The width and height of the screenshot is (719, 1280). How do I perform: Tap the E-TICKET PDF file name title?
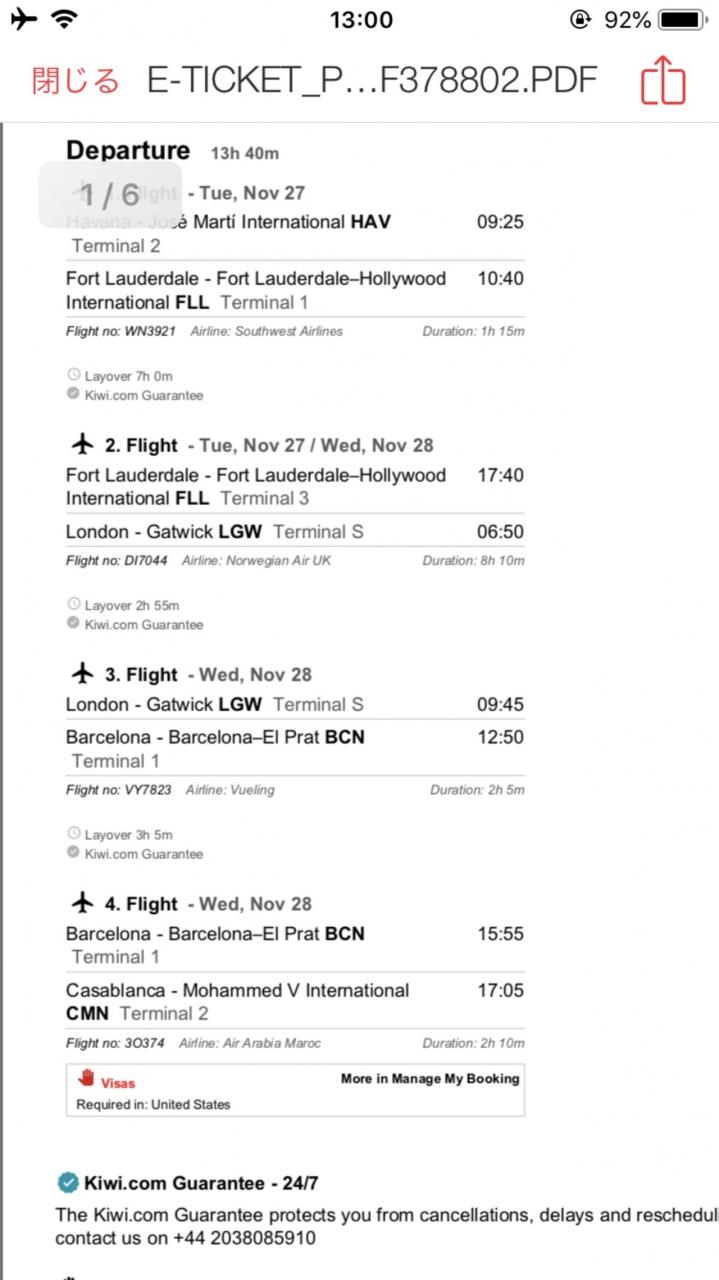point(372,80)
